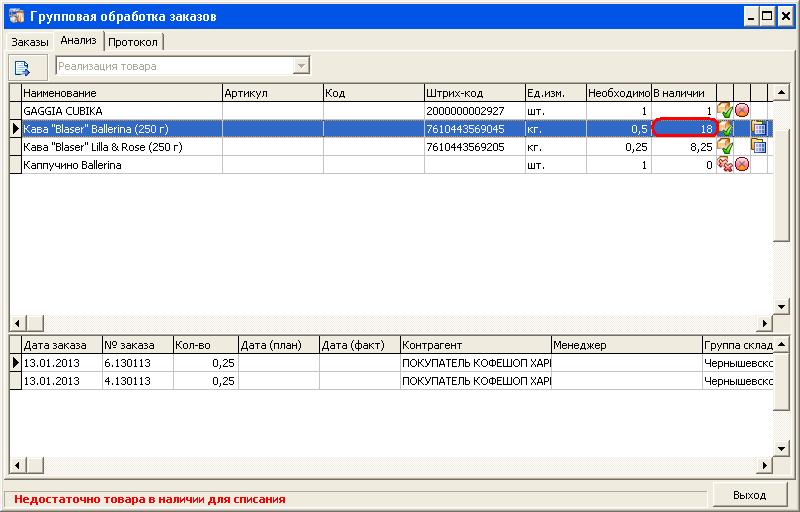Click the folder grid icon in the Lilla & Rose row
Viewport: 800px width, 512px height.
click(x=758, y=147)
